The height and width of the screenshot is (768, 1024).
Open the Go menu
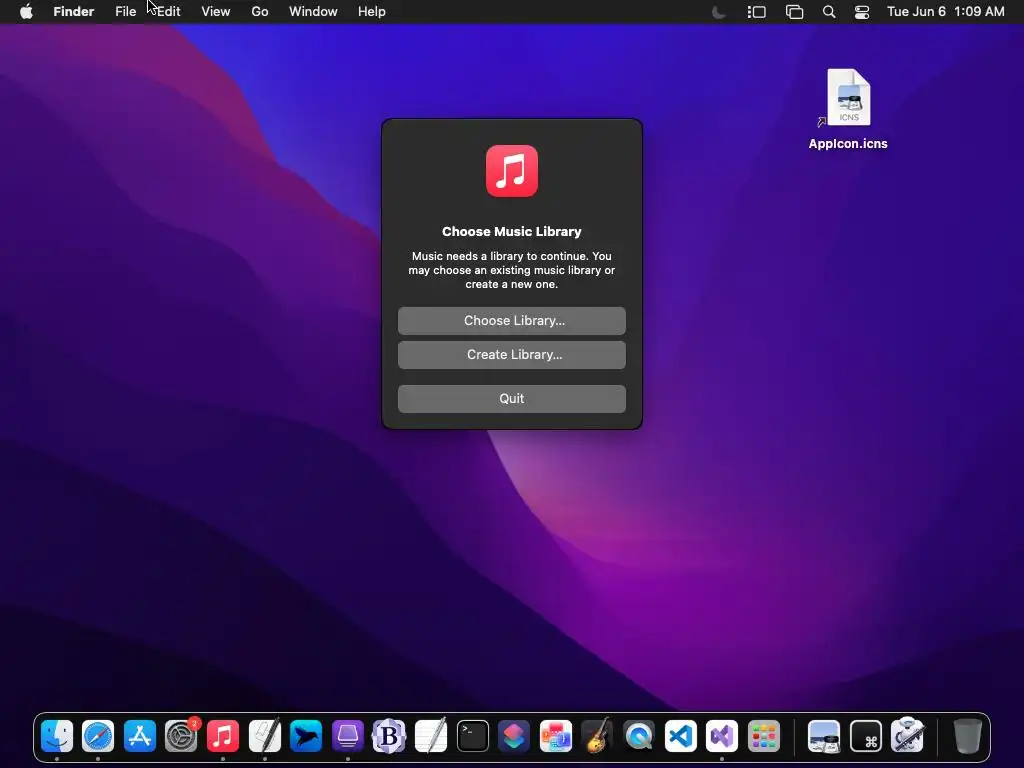pyautogui.click(x=260, y=12)
